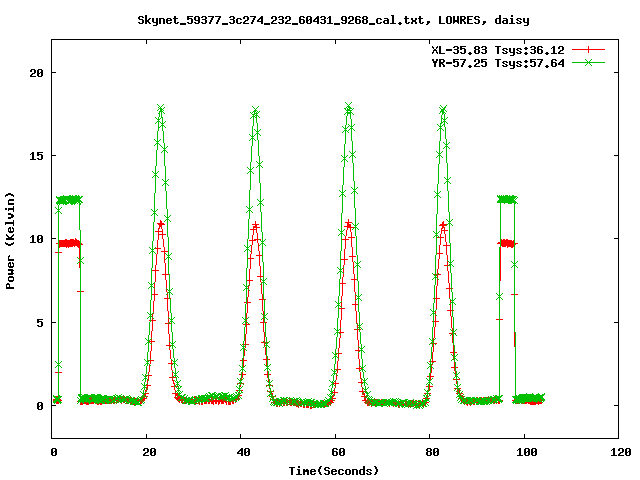
Task: Select legend entry XL-35.83 Tsys:36.12
Action: (x=498, y=50)
